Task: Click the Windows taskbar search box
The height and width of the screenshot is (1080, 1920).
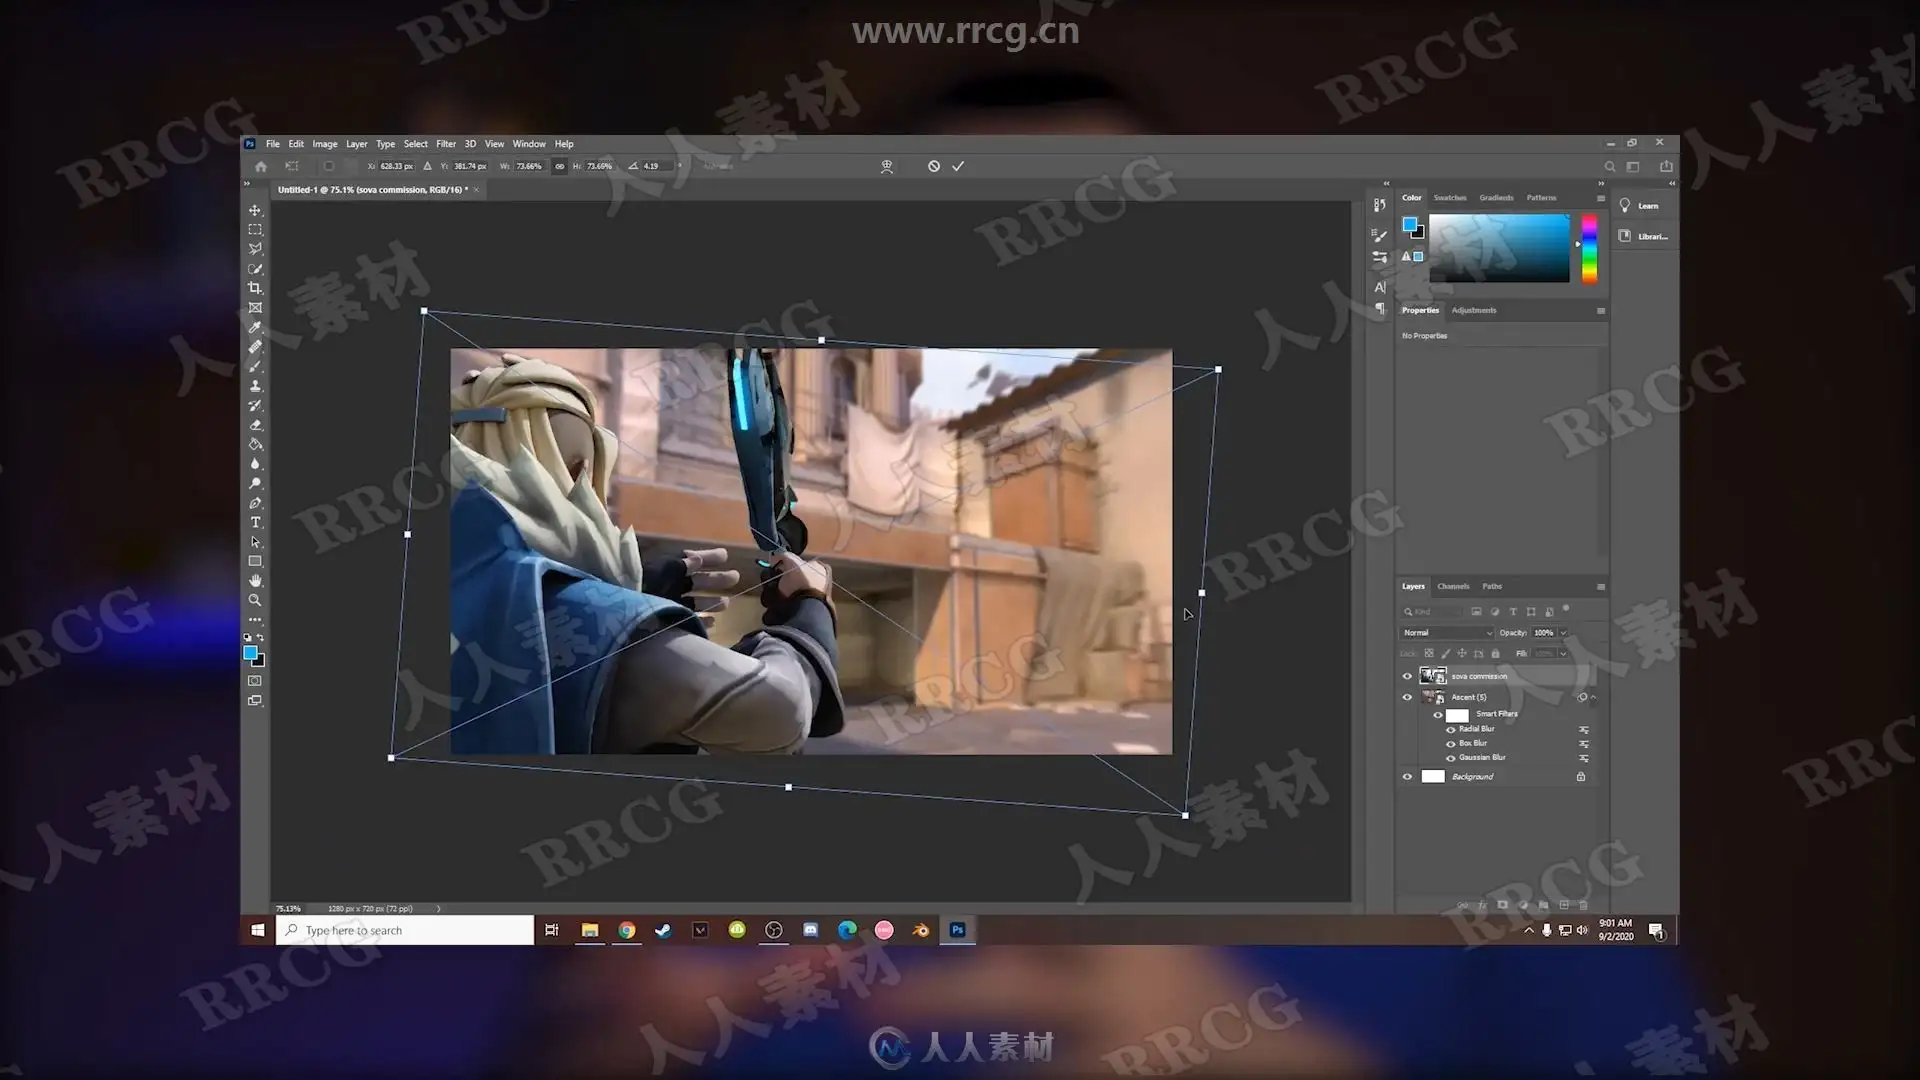Action: tap(405, 930)
